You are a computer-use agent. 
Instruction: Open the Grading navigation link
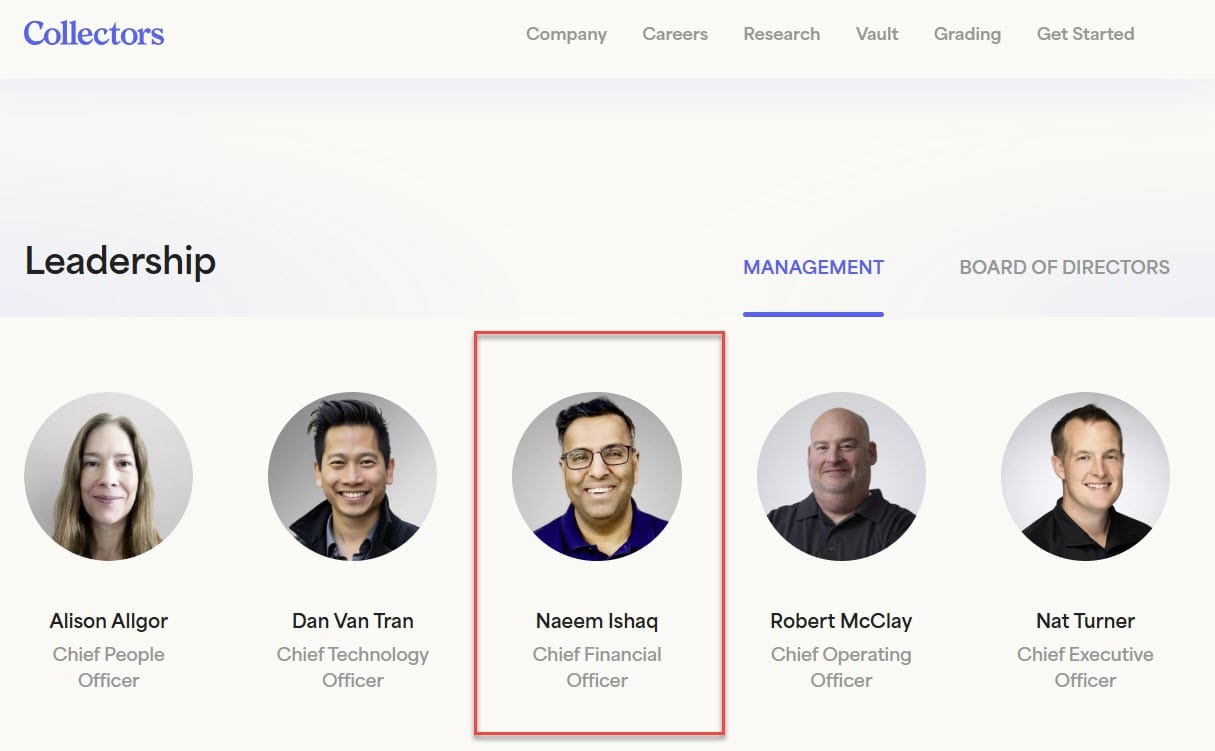(967, 34)
